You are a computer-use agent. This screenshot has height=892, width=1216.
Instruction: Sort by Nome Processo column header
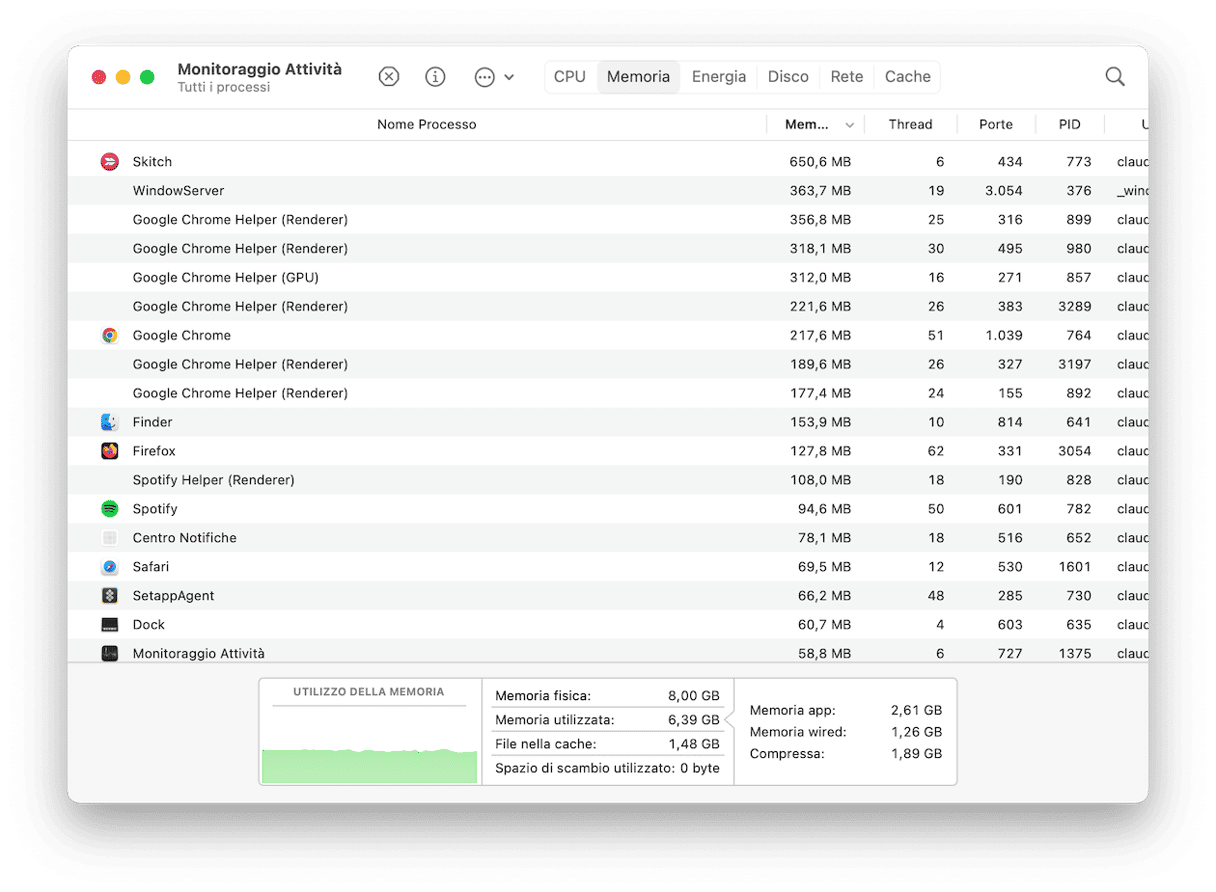427,125
